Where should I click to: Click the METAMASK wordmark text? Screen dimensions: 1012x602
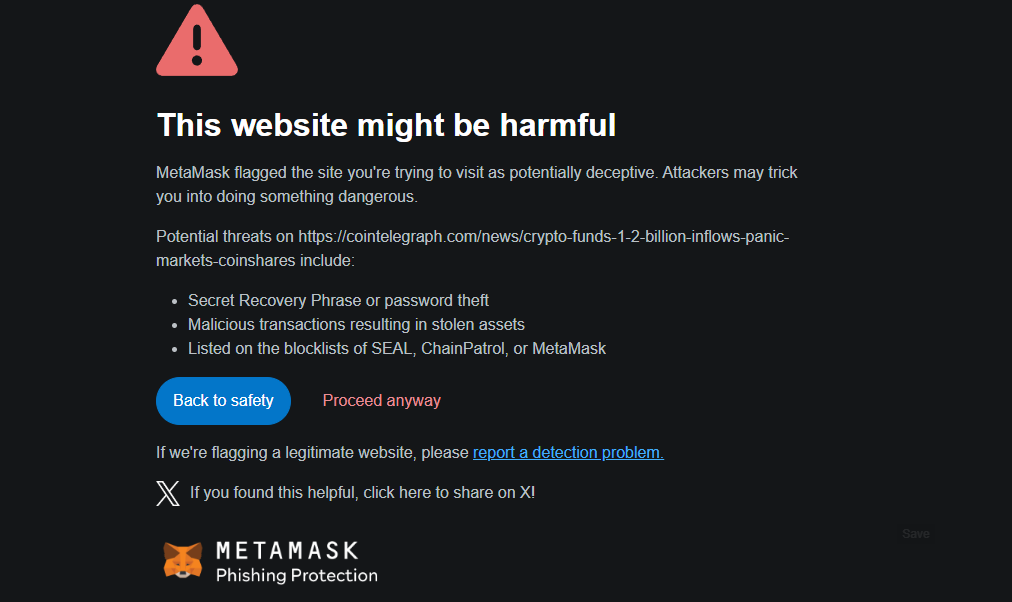tap(287, 550)
